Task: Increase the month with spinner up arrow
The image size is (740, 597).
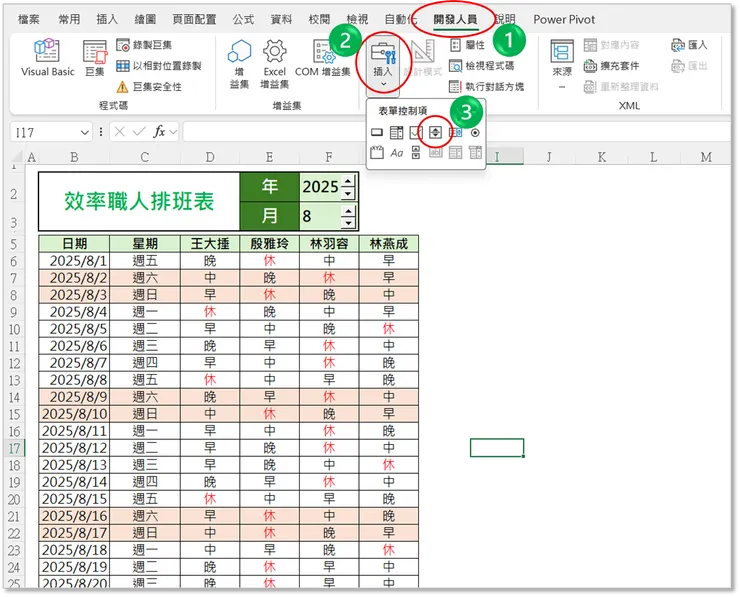Action: (348, 210)
